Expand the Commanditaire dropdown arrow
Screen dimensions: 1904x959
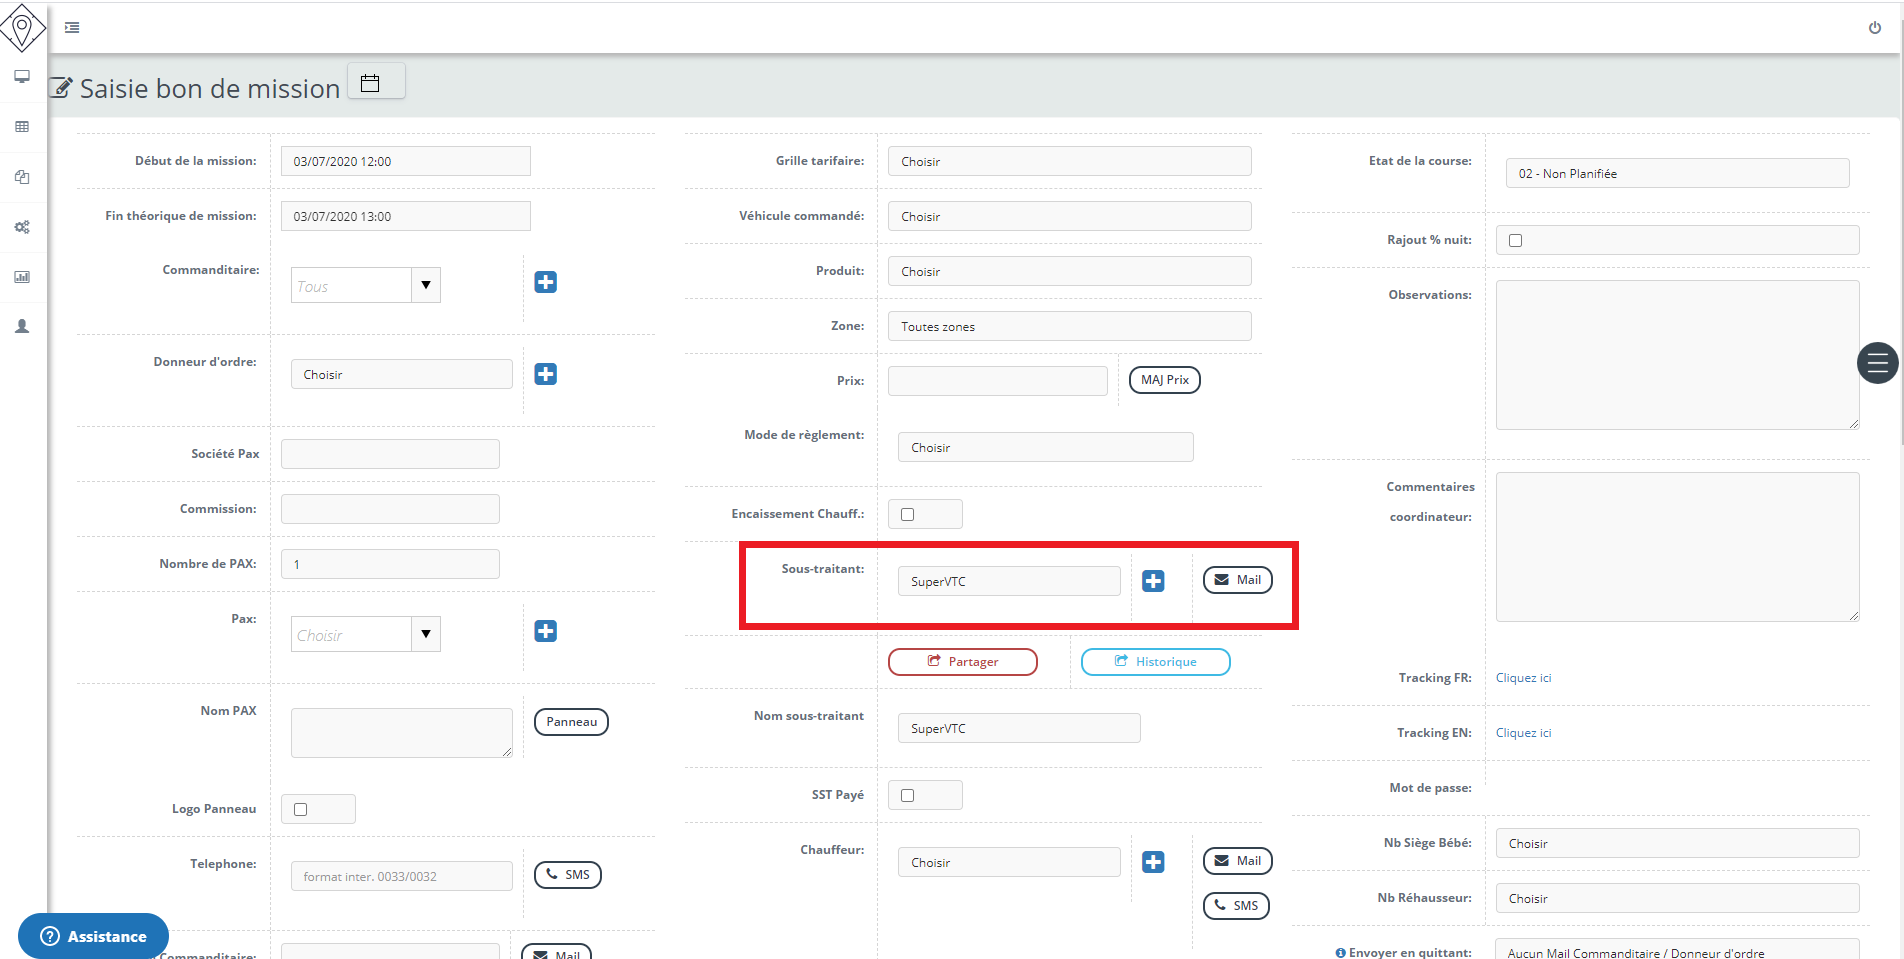tap(426, 286)
